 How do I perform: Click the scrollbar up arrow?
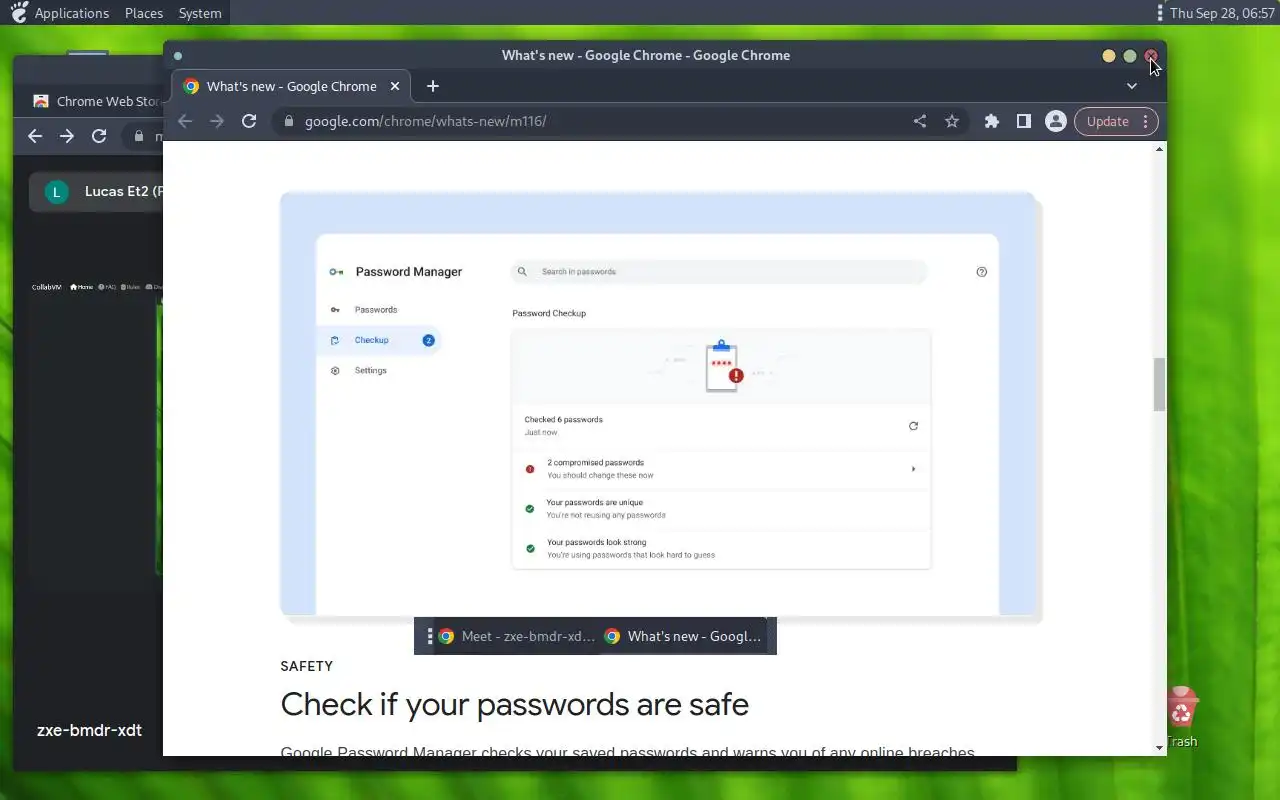[x=1160, y=149]
